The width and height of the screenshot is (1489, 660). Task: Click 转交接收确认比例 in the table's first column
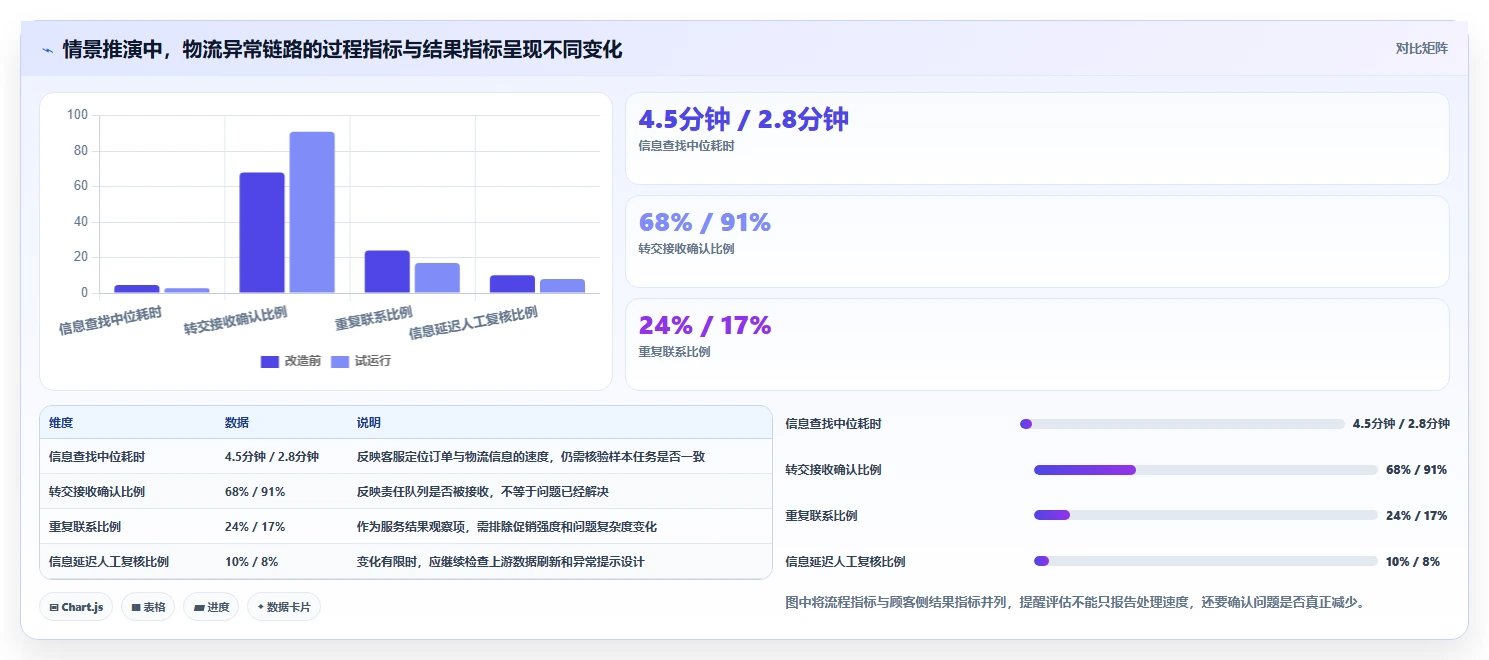coord(97,492)
